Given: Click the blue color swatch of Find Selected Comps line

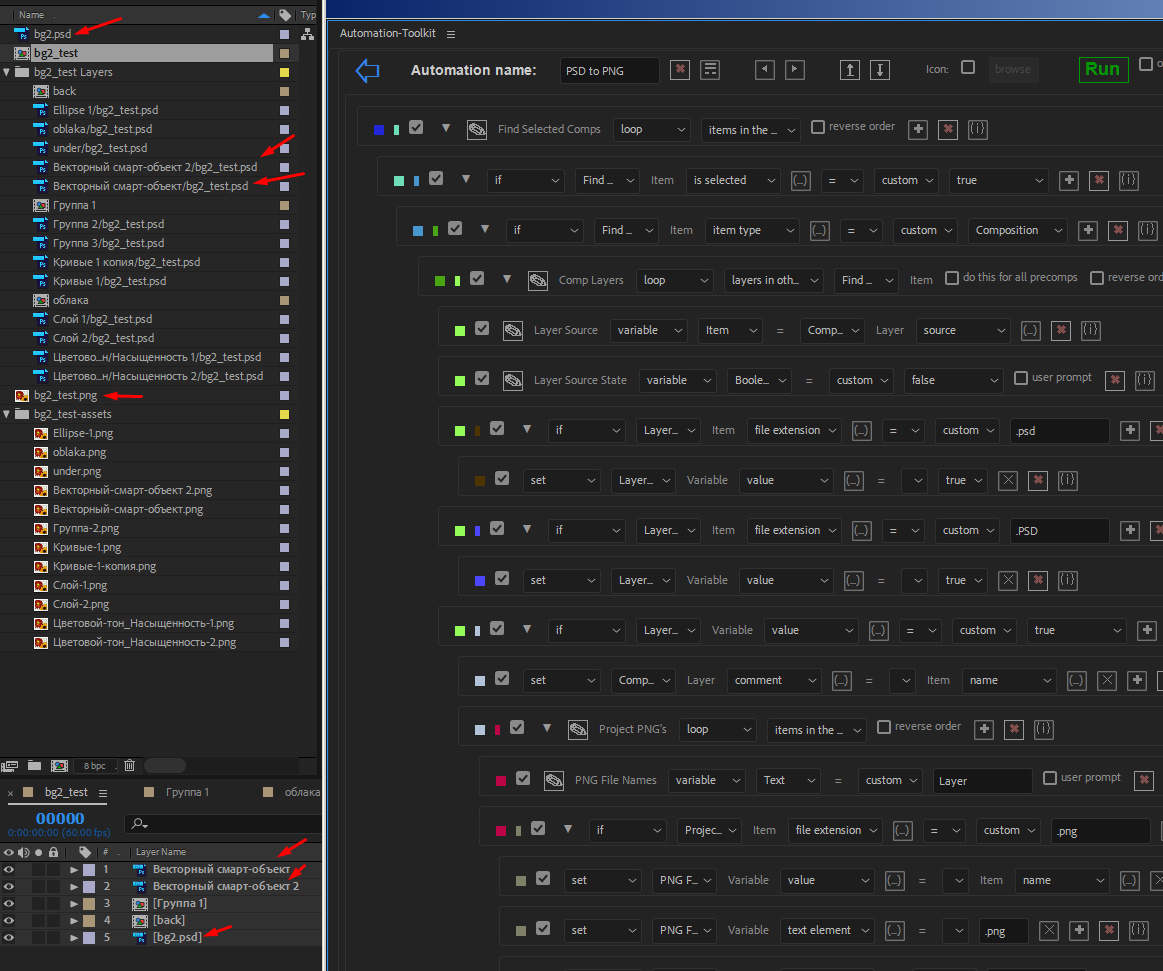Looking at the screenshot, I should (x=379, y=130).
